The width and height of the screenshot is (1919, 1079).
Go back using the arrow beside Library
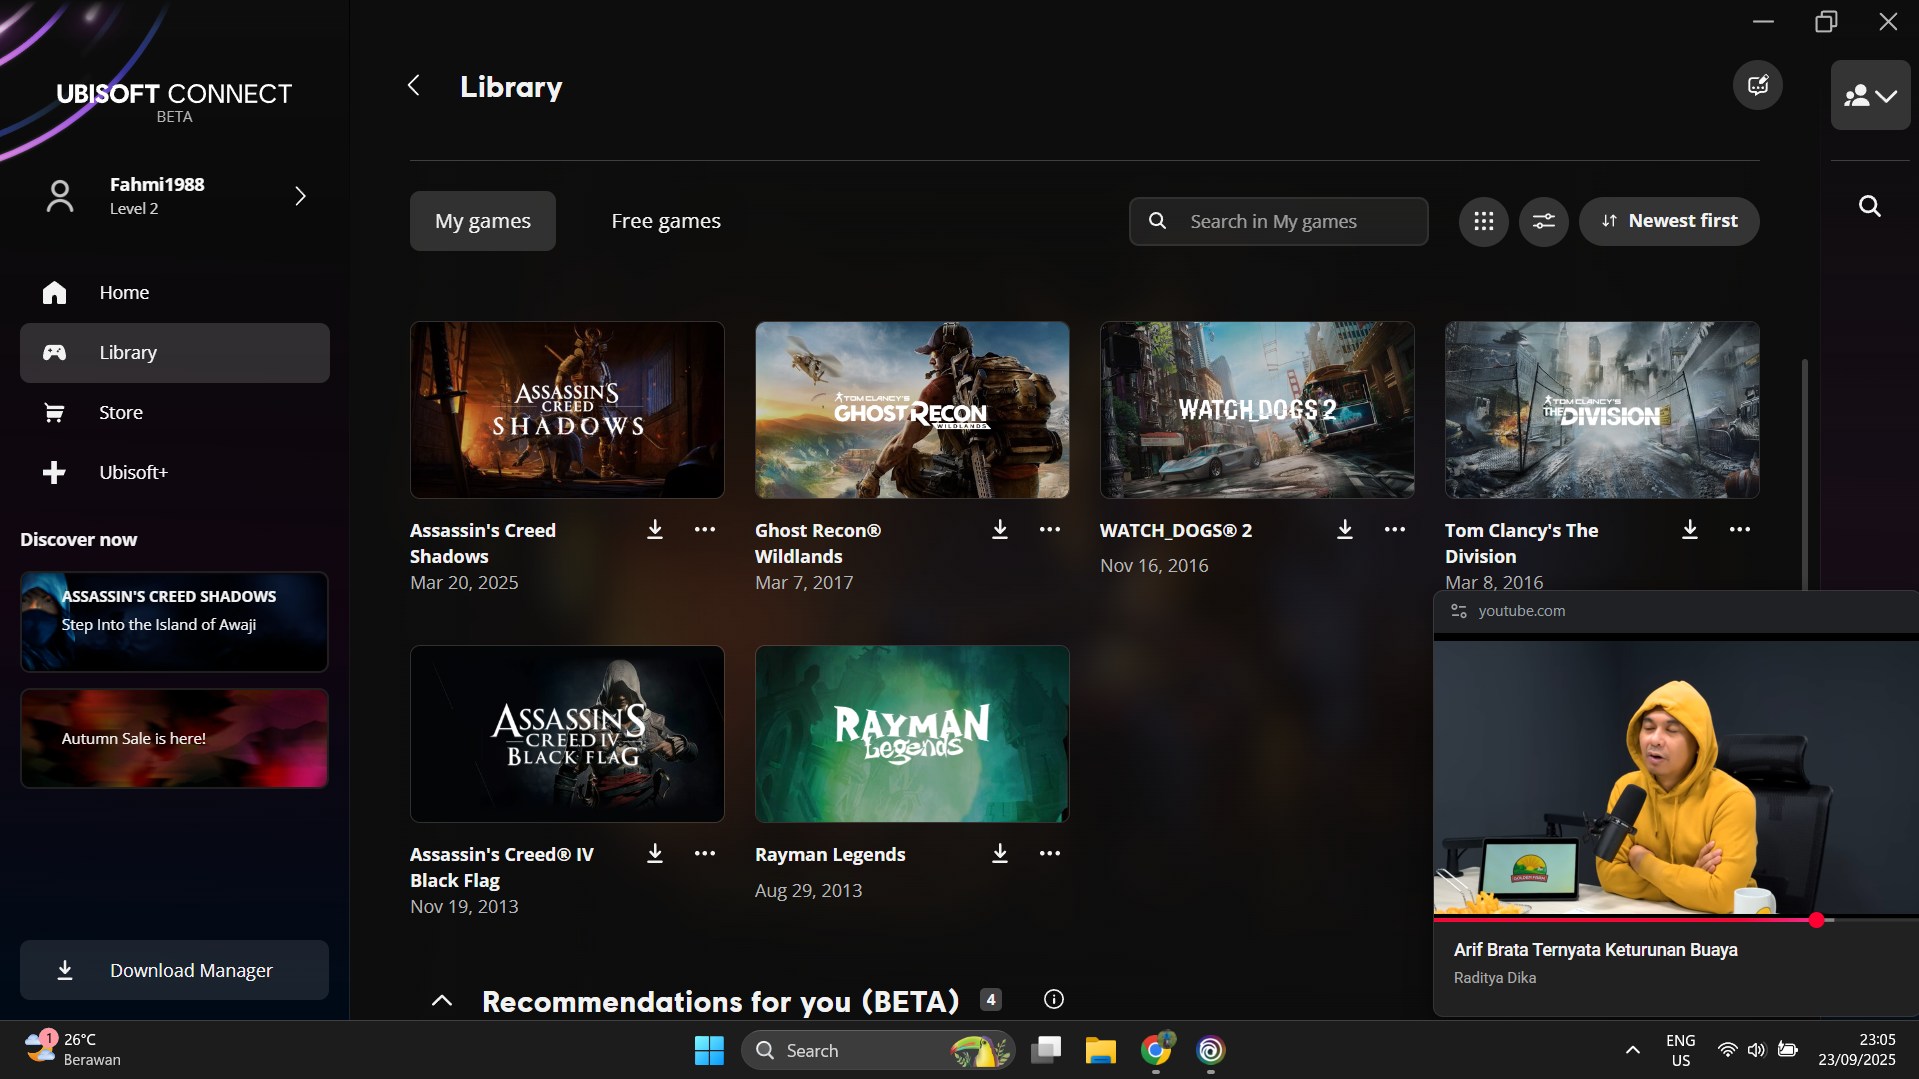(414, 86)
